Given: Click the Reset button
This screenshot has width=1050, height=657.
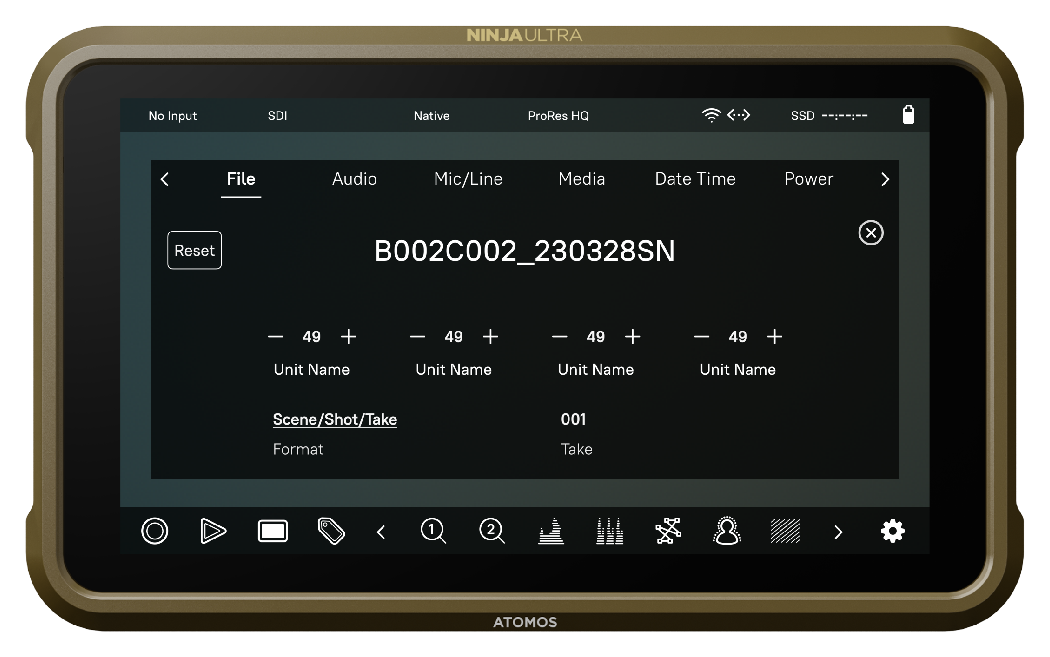Looking at the screenshot, I should pos(194,250).
